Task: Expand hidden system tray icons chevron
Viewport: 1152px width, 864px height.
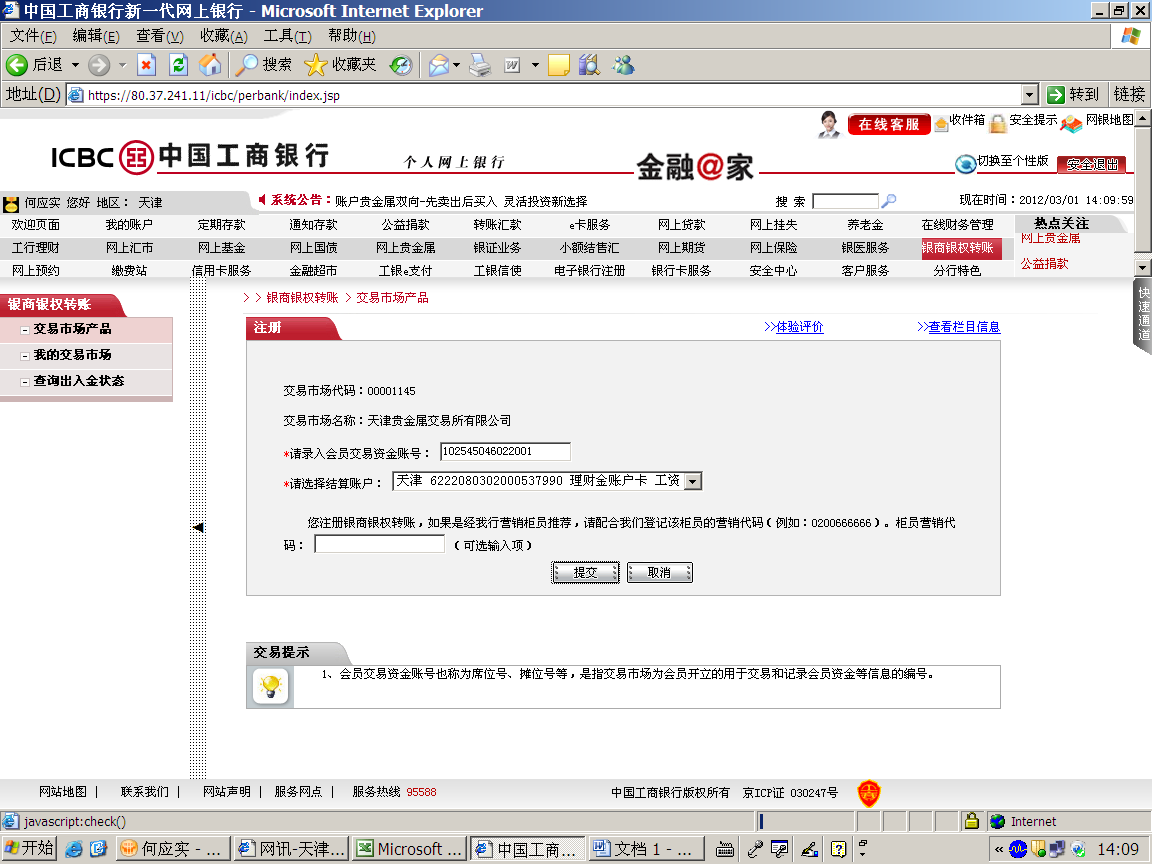Action: click(998, 849)
